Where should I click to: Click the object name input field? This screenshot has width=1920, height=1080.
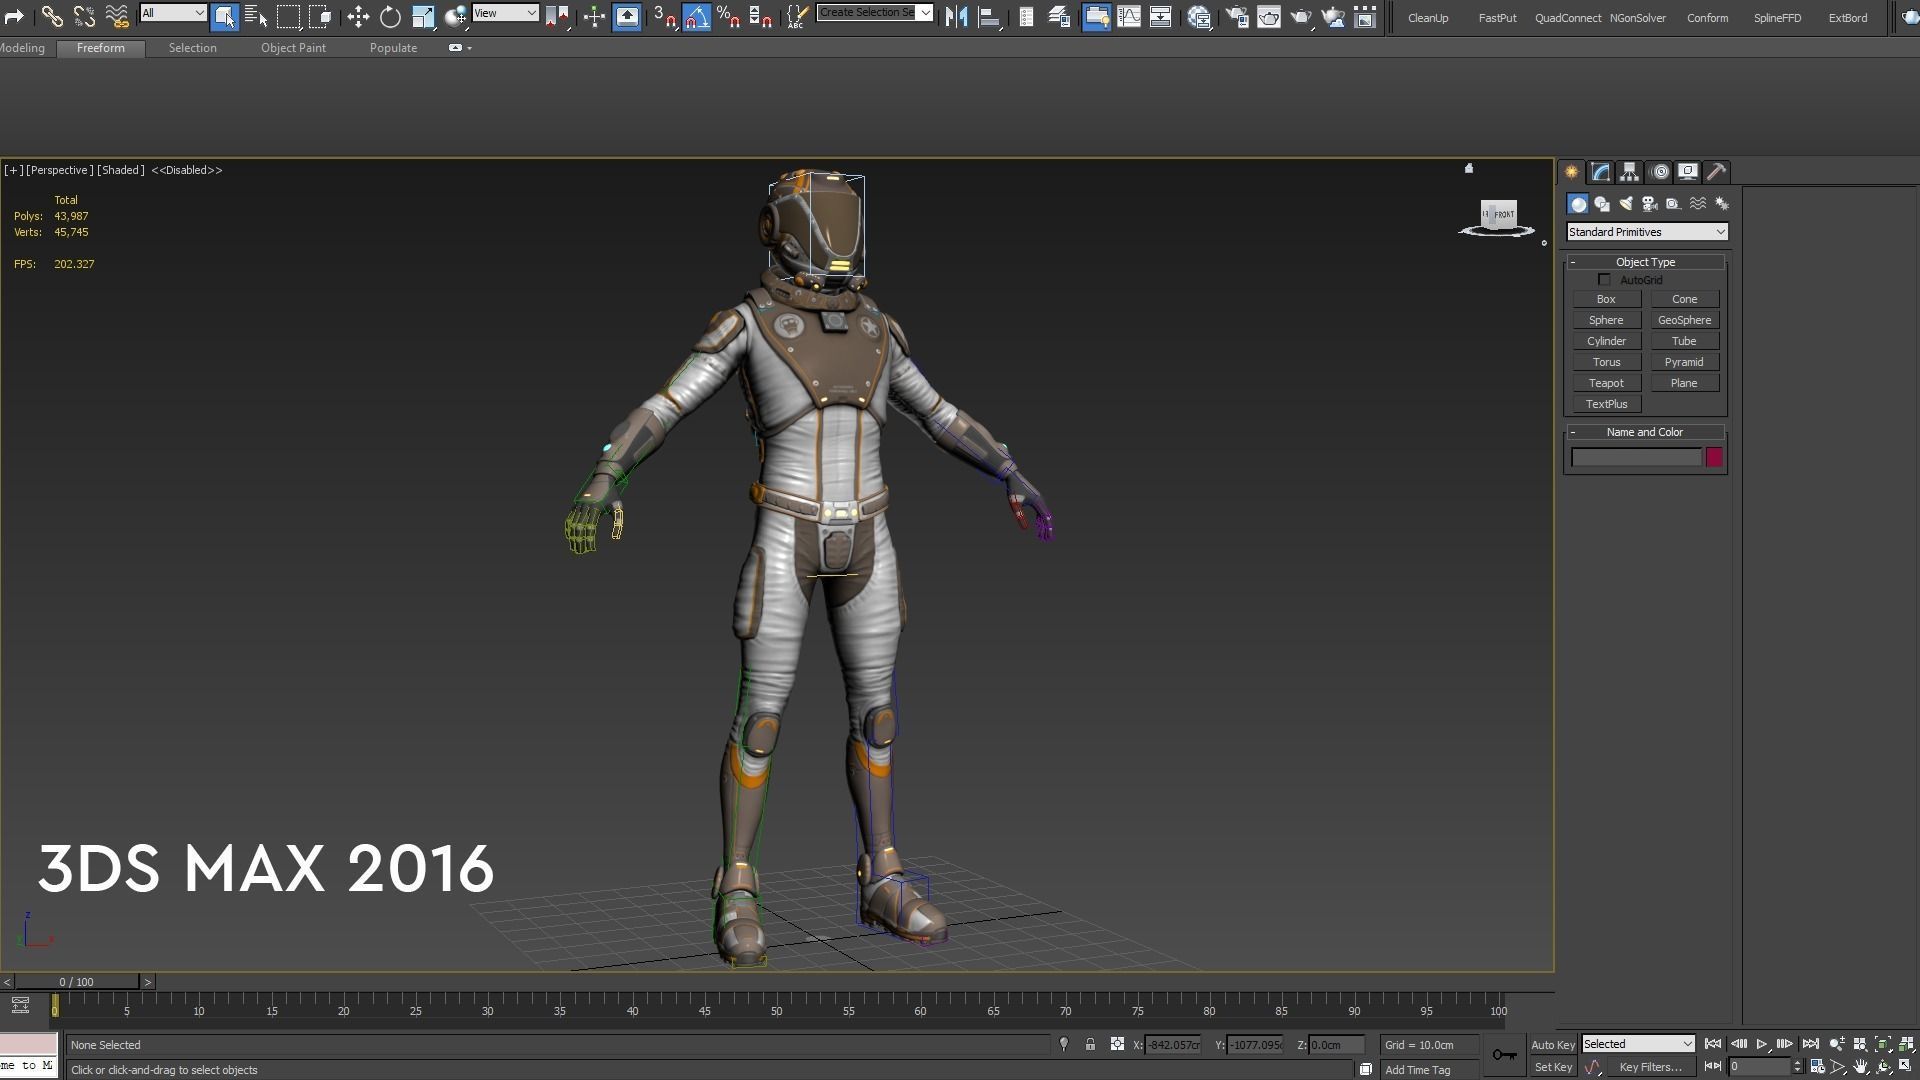tap(1636, 457)
